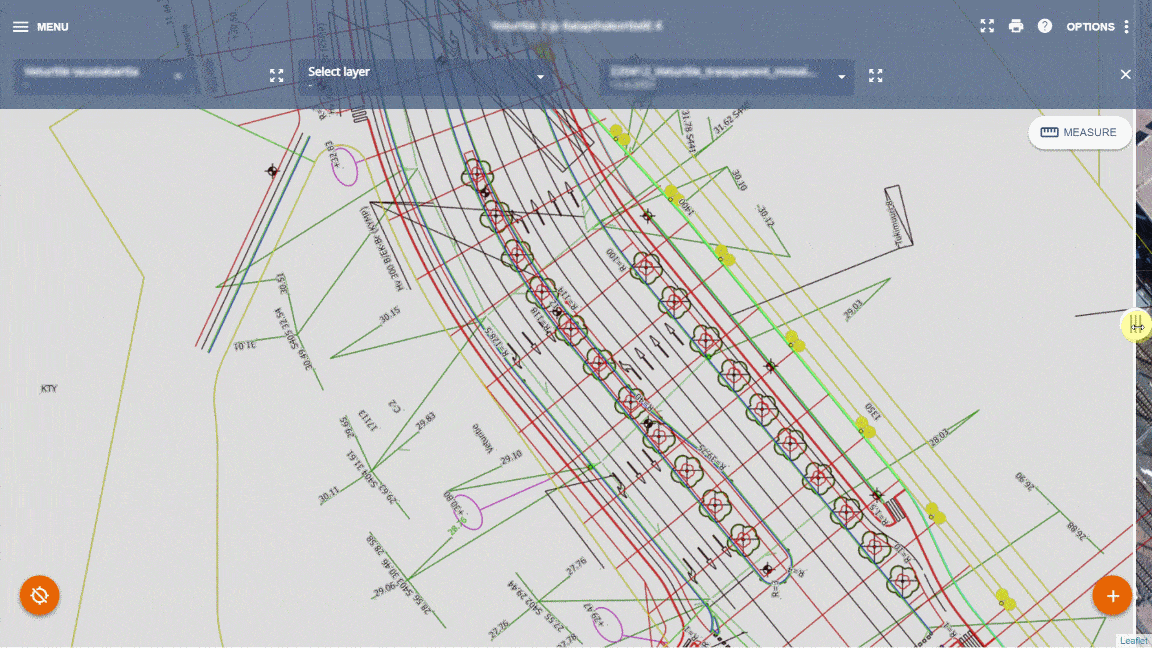
Task: Expand the first blurred layer dropdown
Action: [x=178, y=76]
